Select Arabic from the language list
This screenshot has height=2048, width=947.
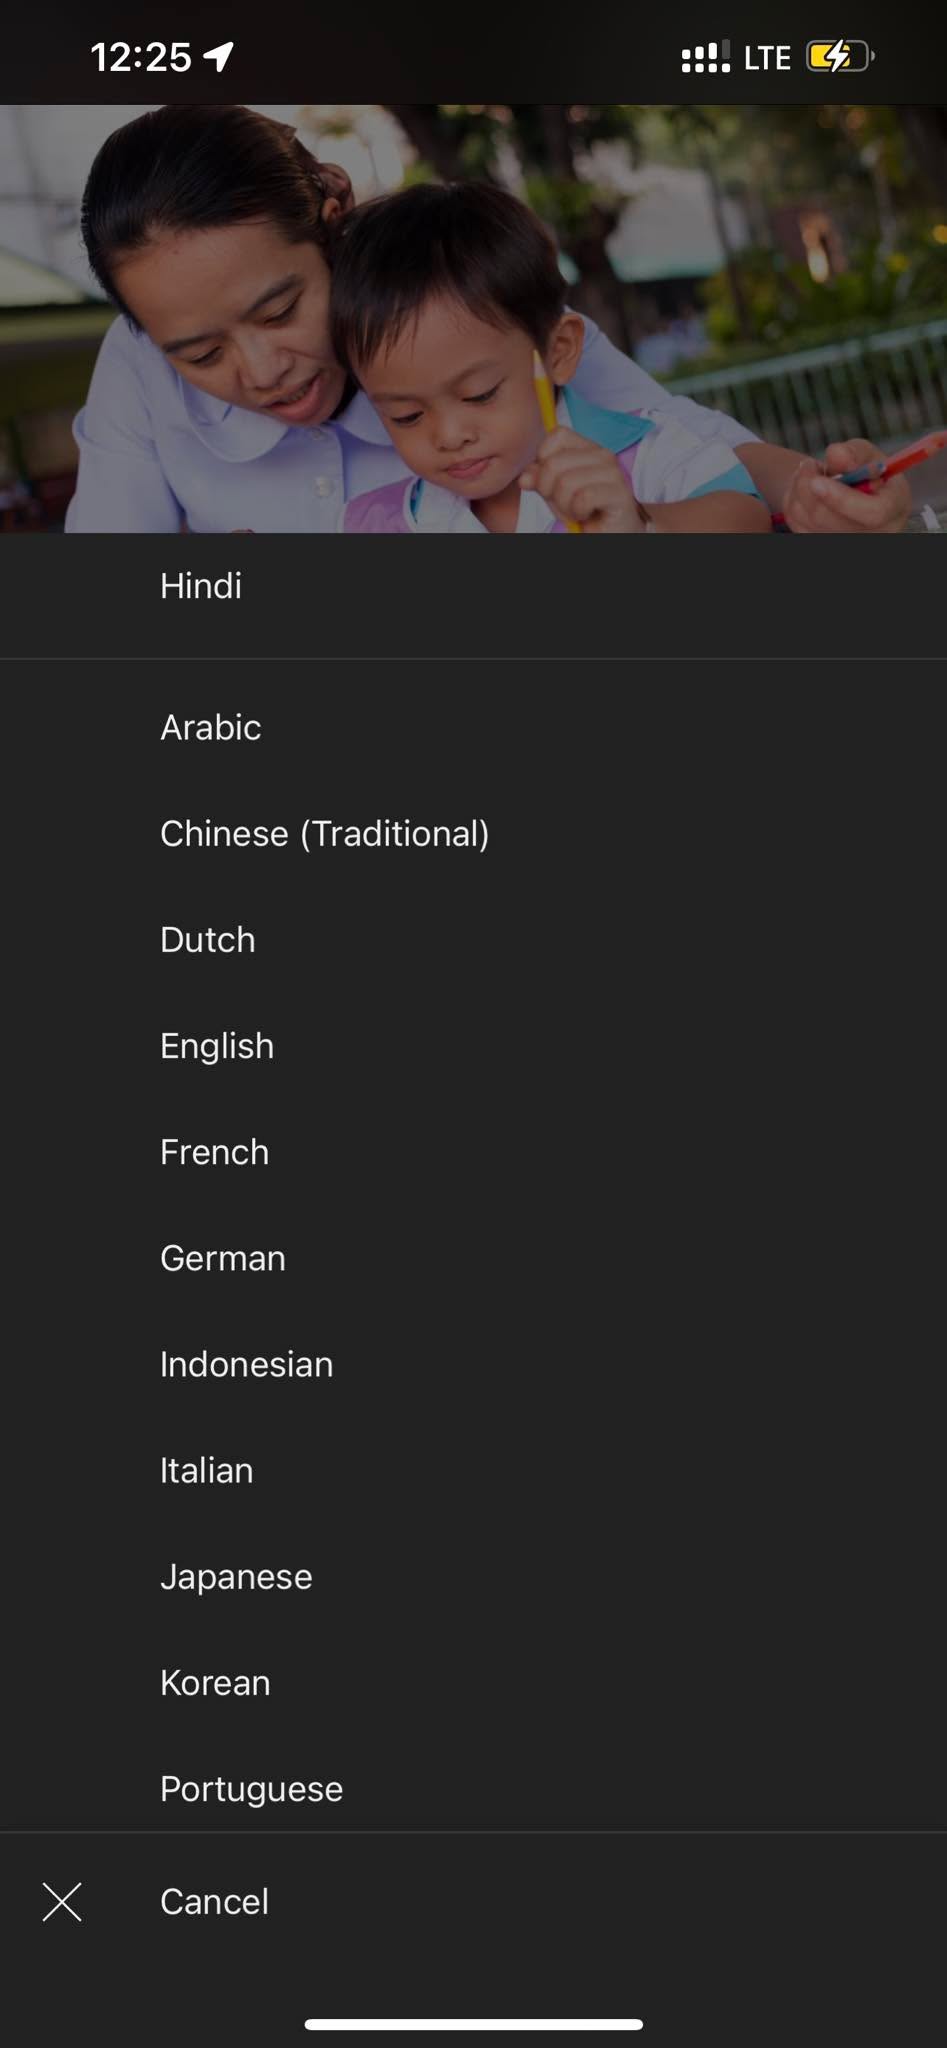click(x=473, y=728)
